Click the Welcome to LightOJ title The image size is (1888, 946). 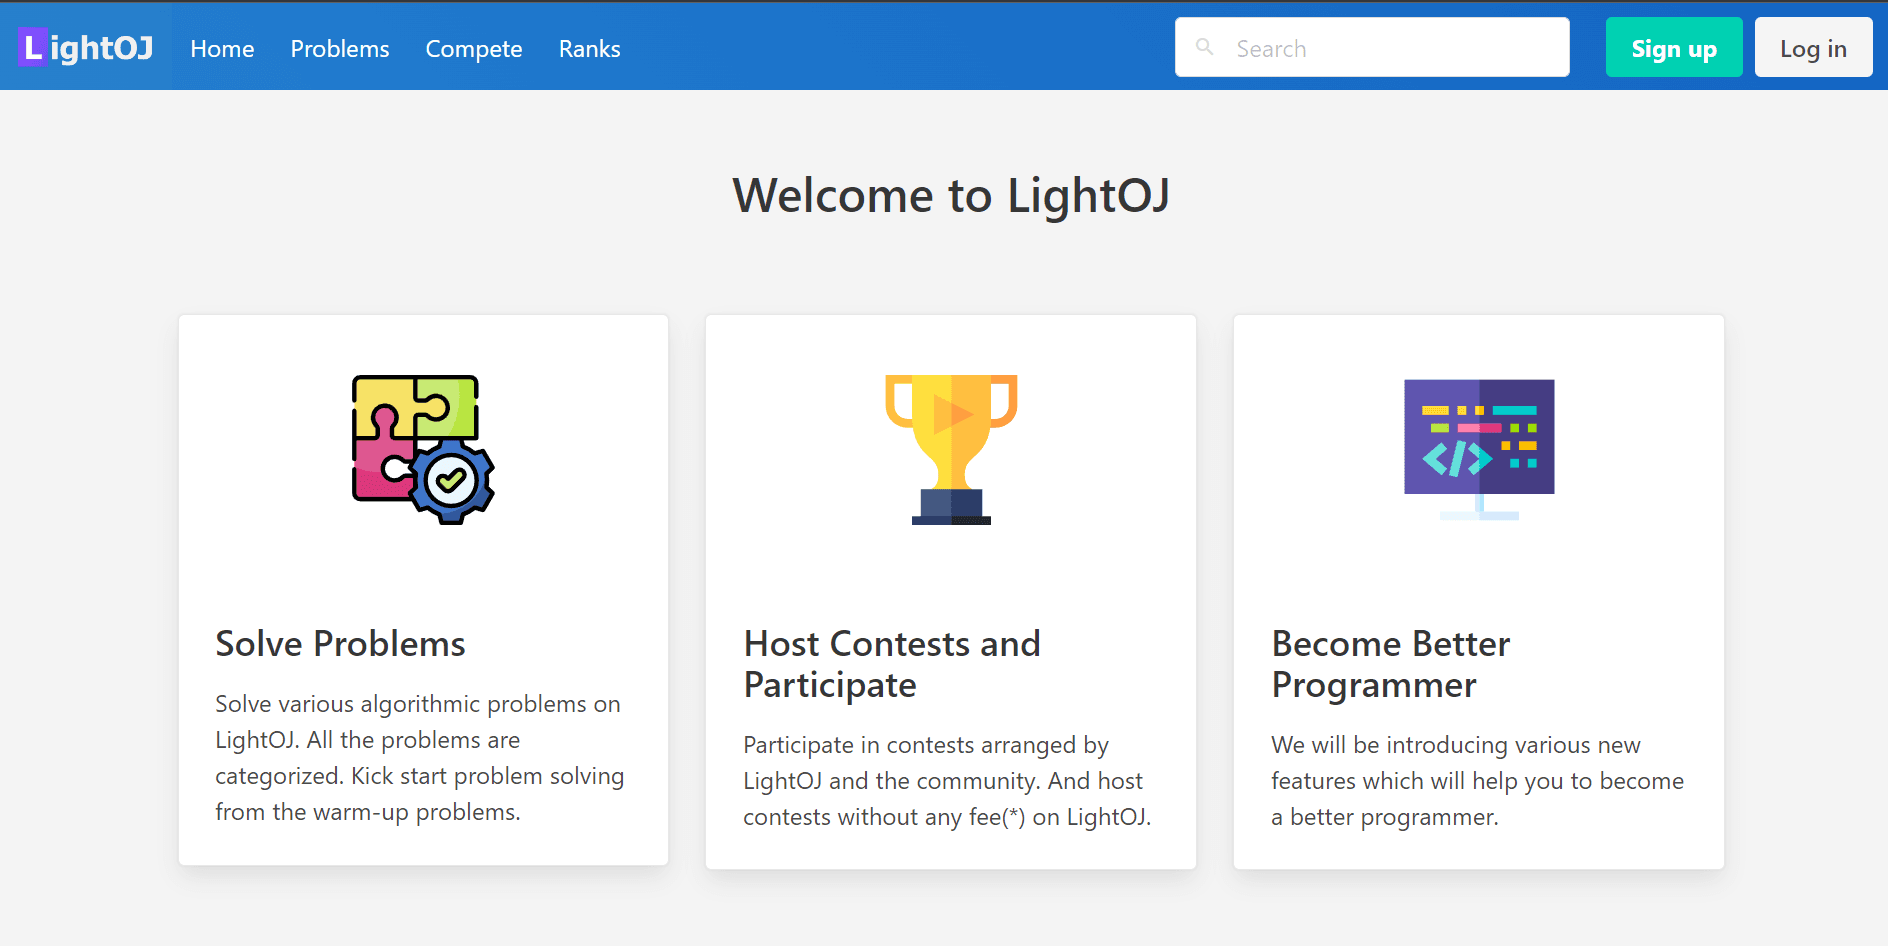951,195
